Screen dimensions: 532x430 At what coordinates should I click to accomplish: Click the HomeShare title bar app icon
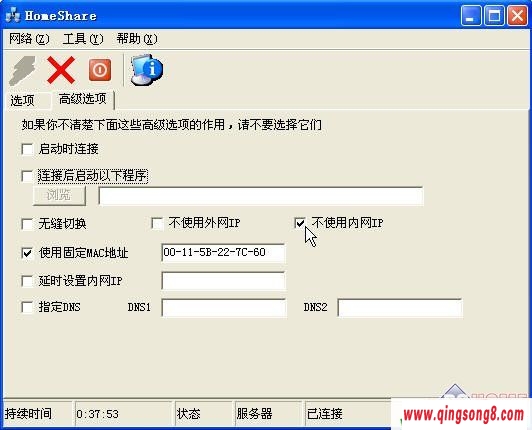tap(13, 16)
